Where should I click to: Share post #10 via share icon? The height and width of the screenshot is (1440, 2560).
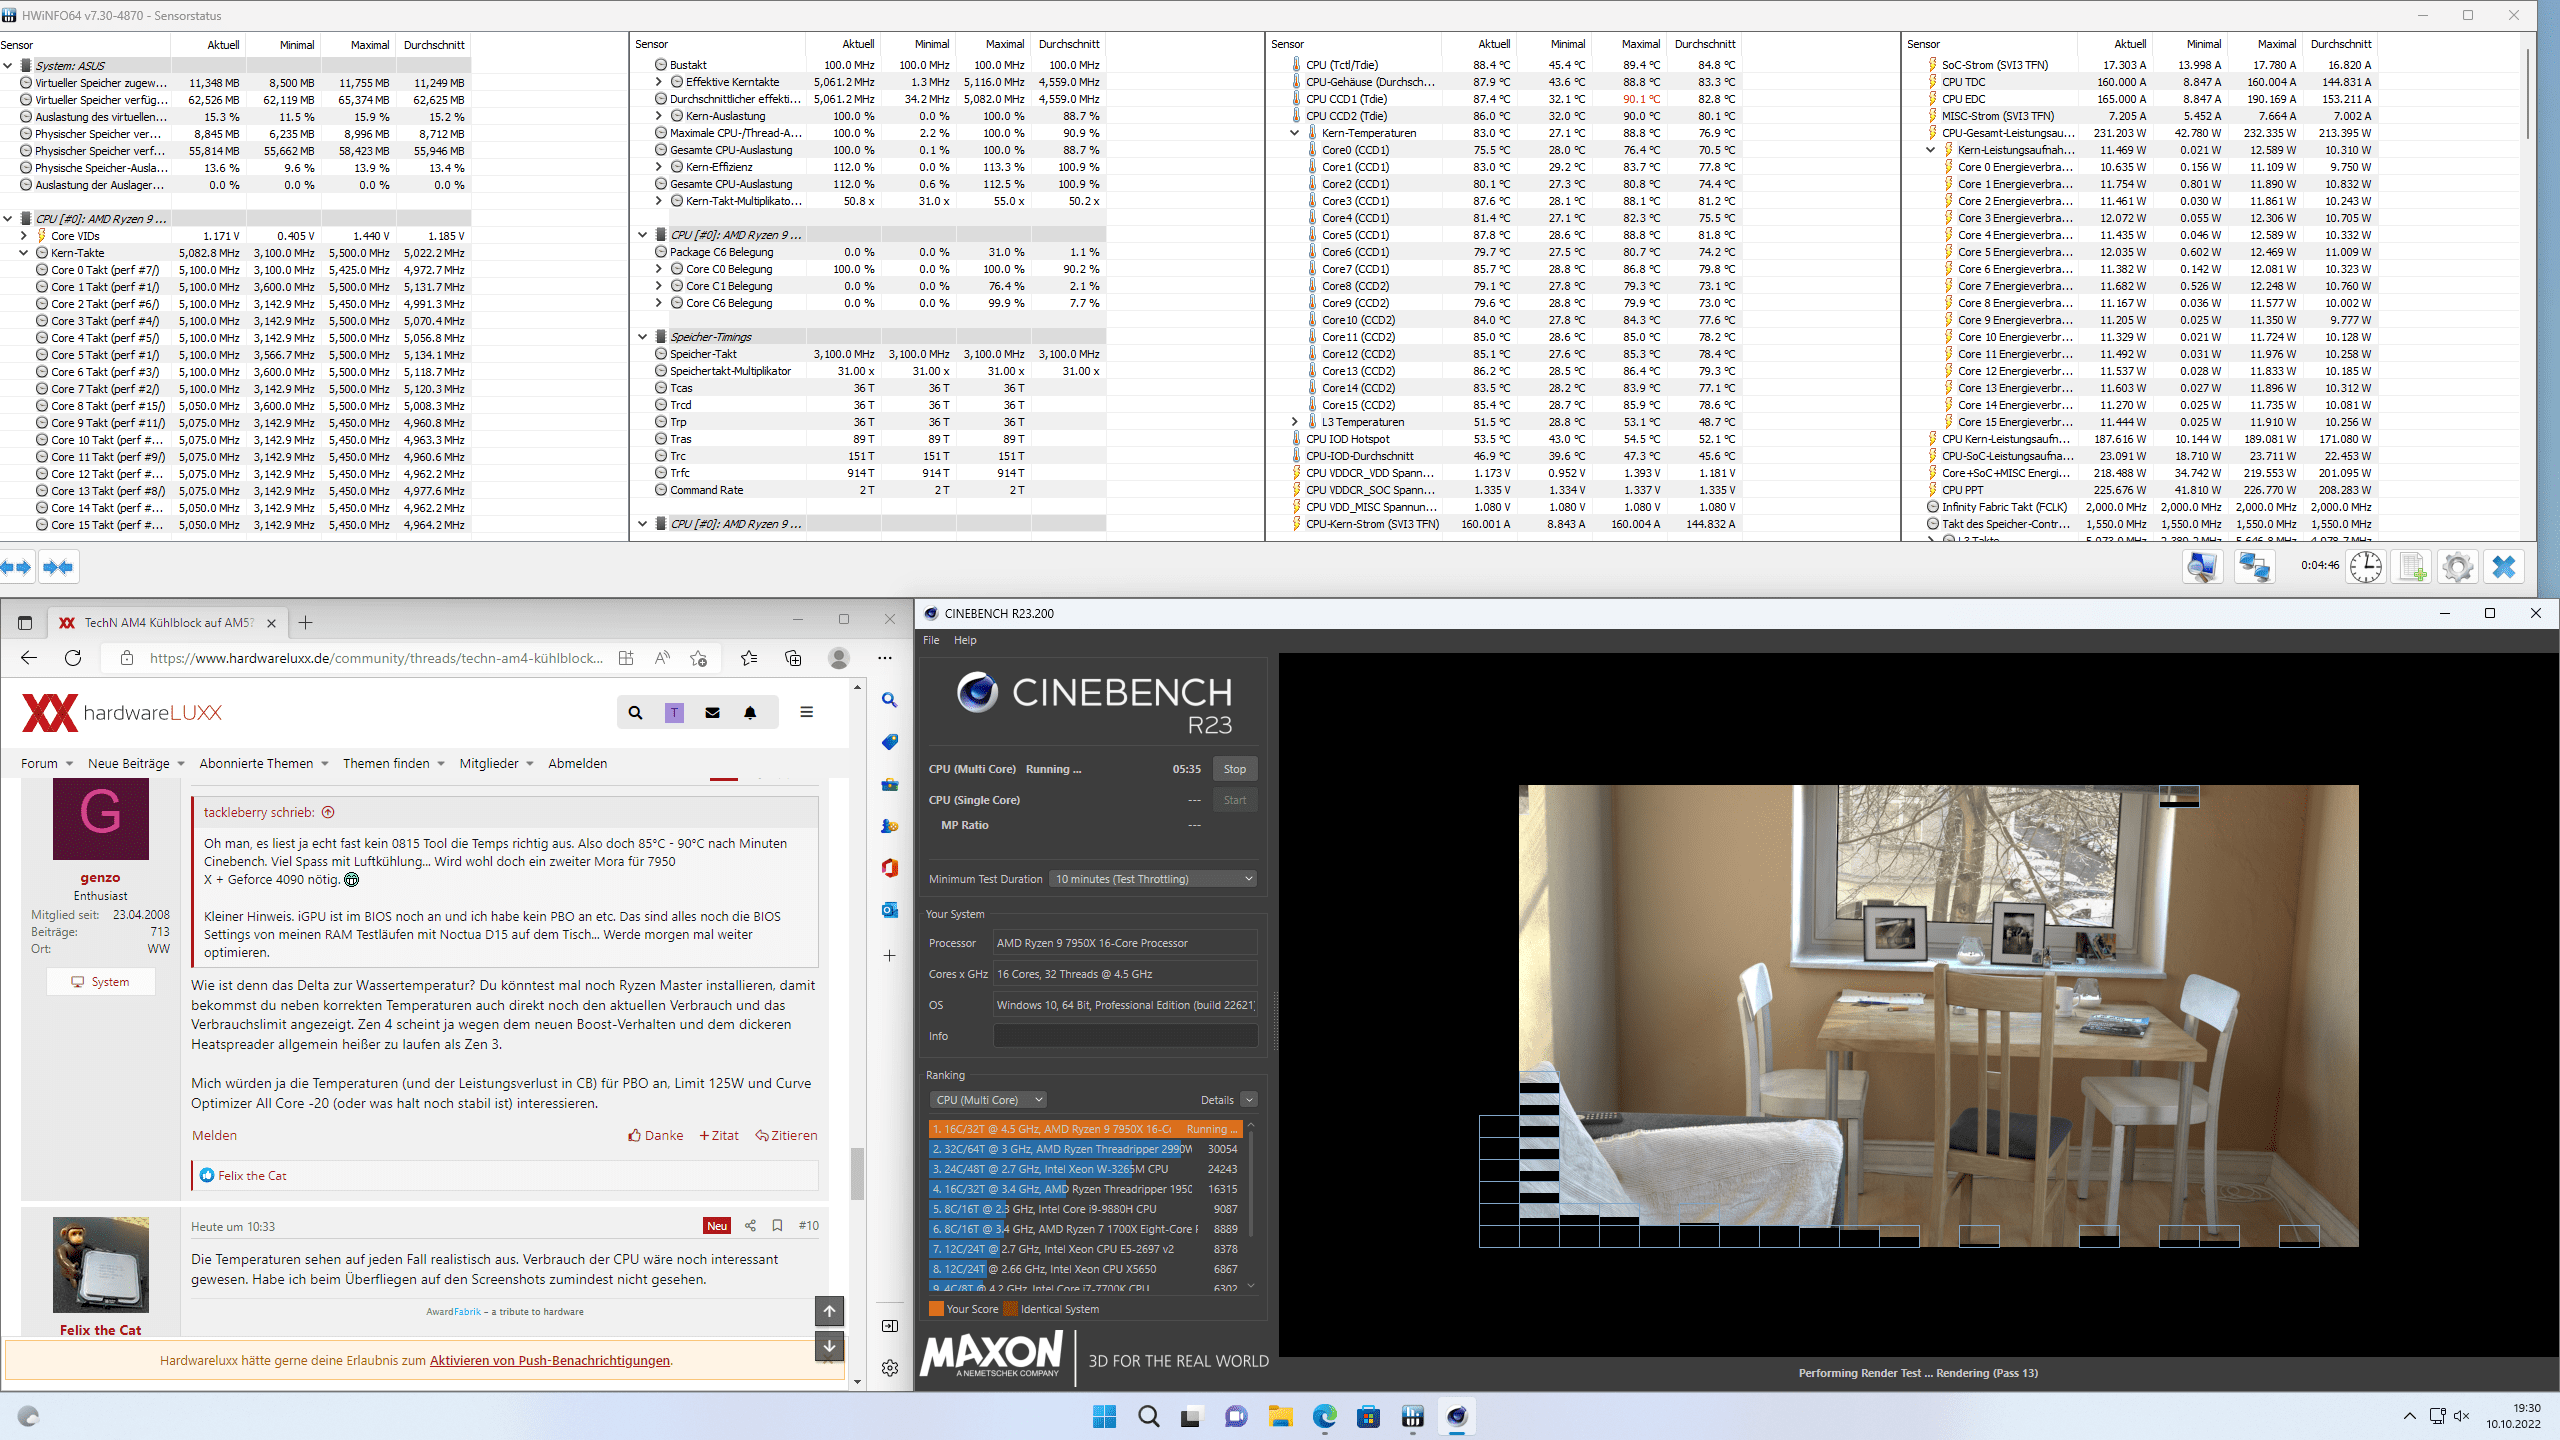point(750,1226)
